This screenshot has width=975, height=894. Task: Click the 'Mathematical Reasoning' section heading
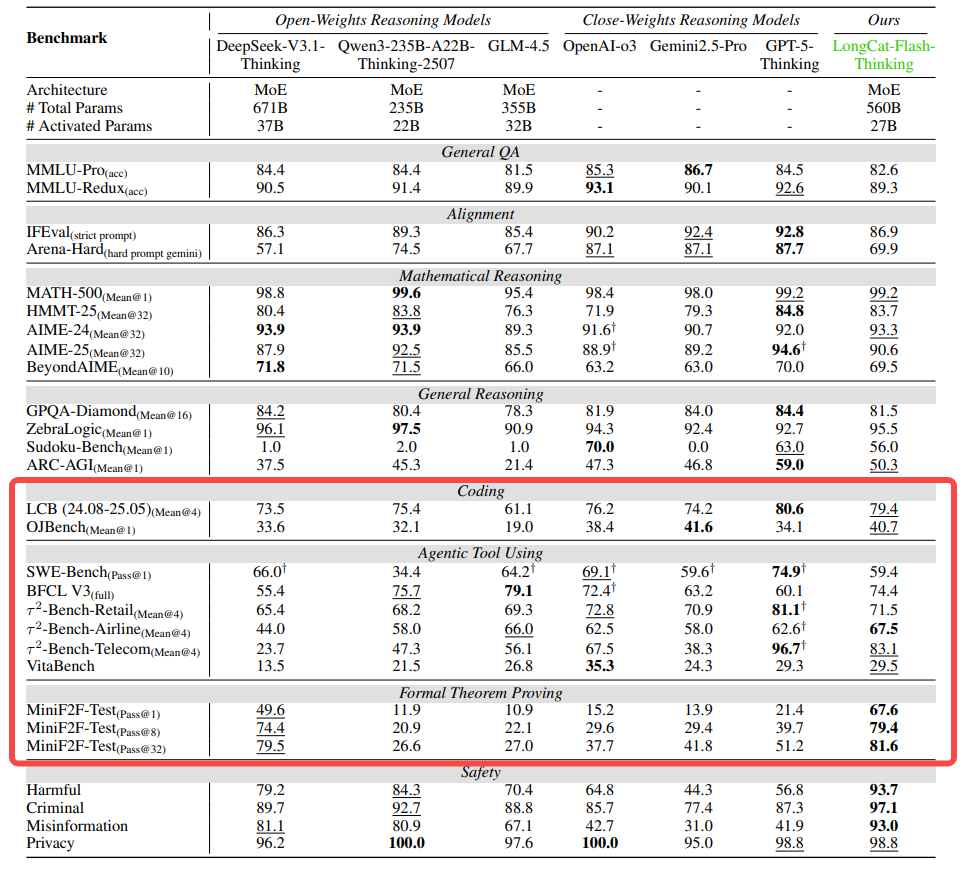[x=481, y=276]
